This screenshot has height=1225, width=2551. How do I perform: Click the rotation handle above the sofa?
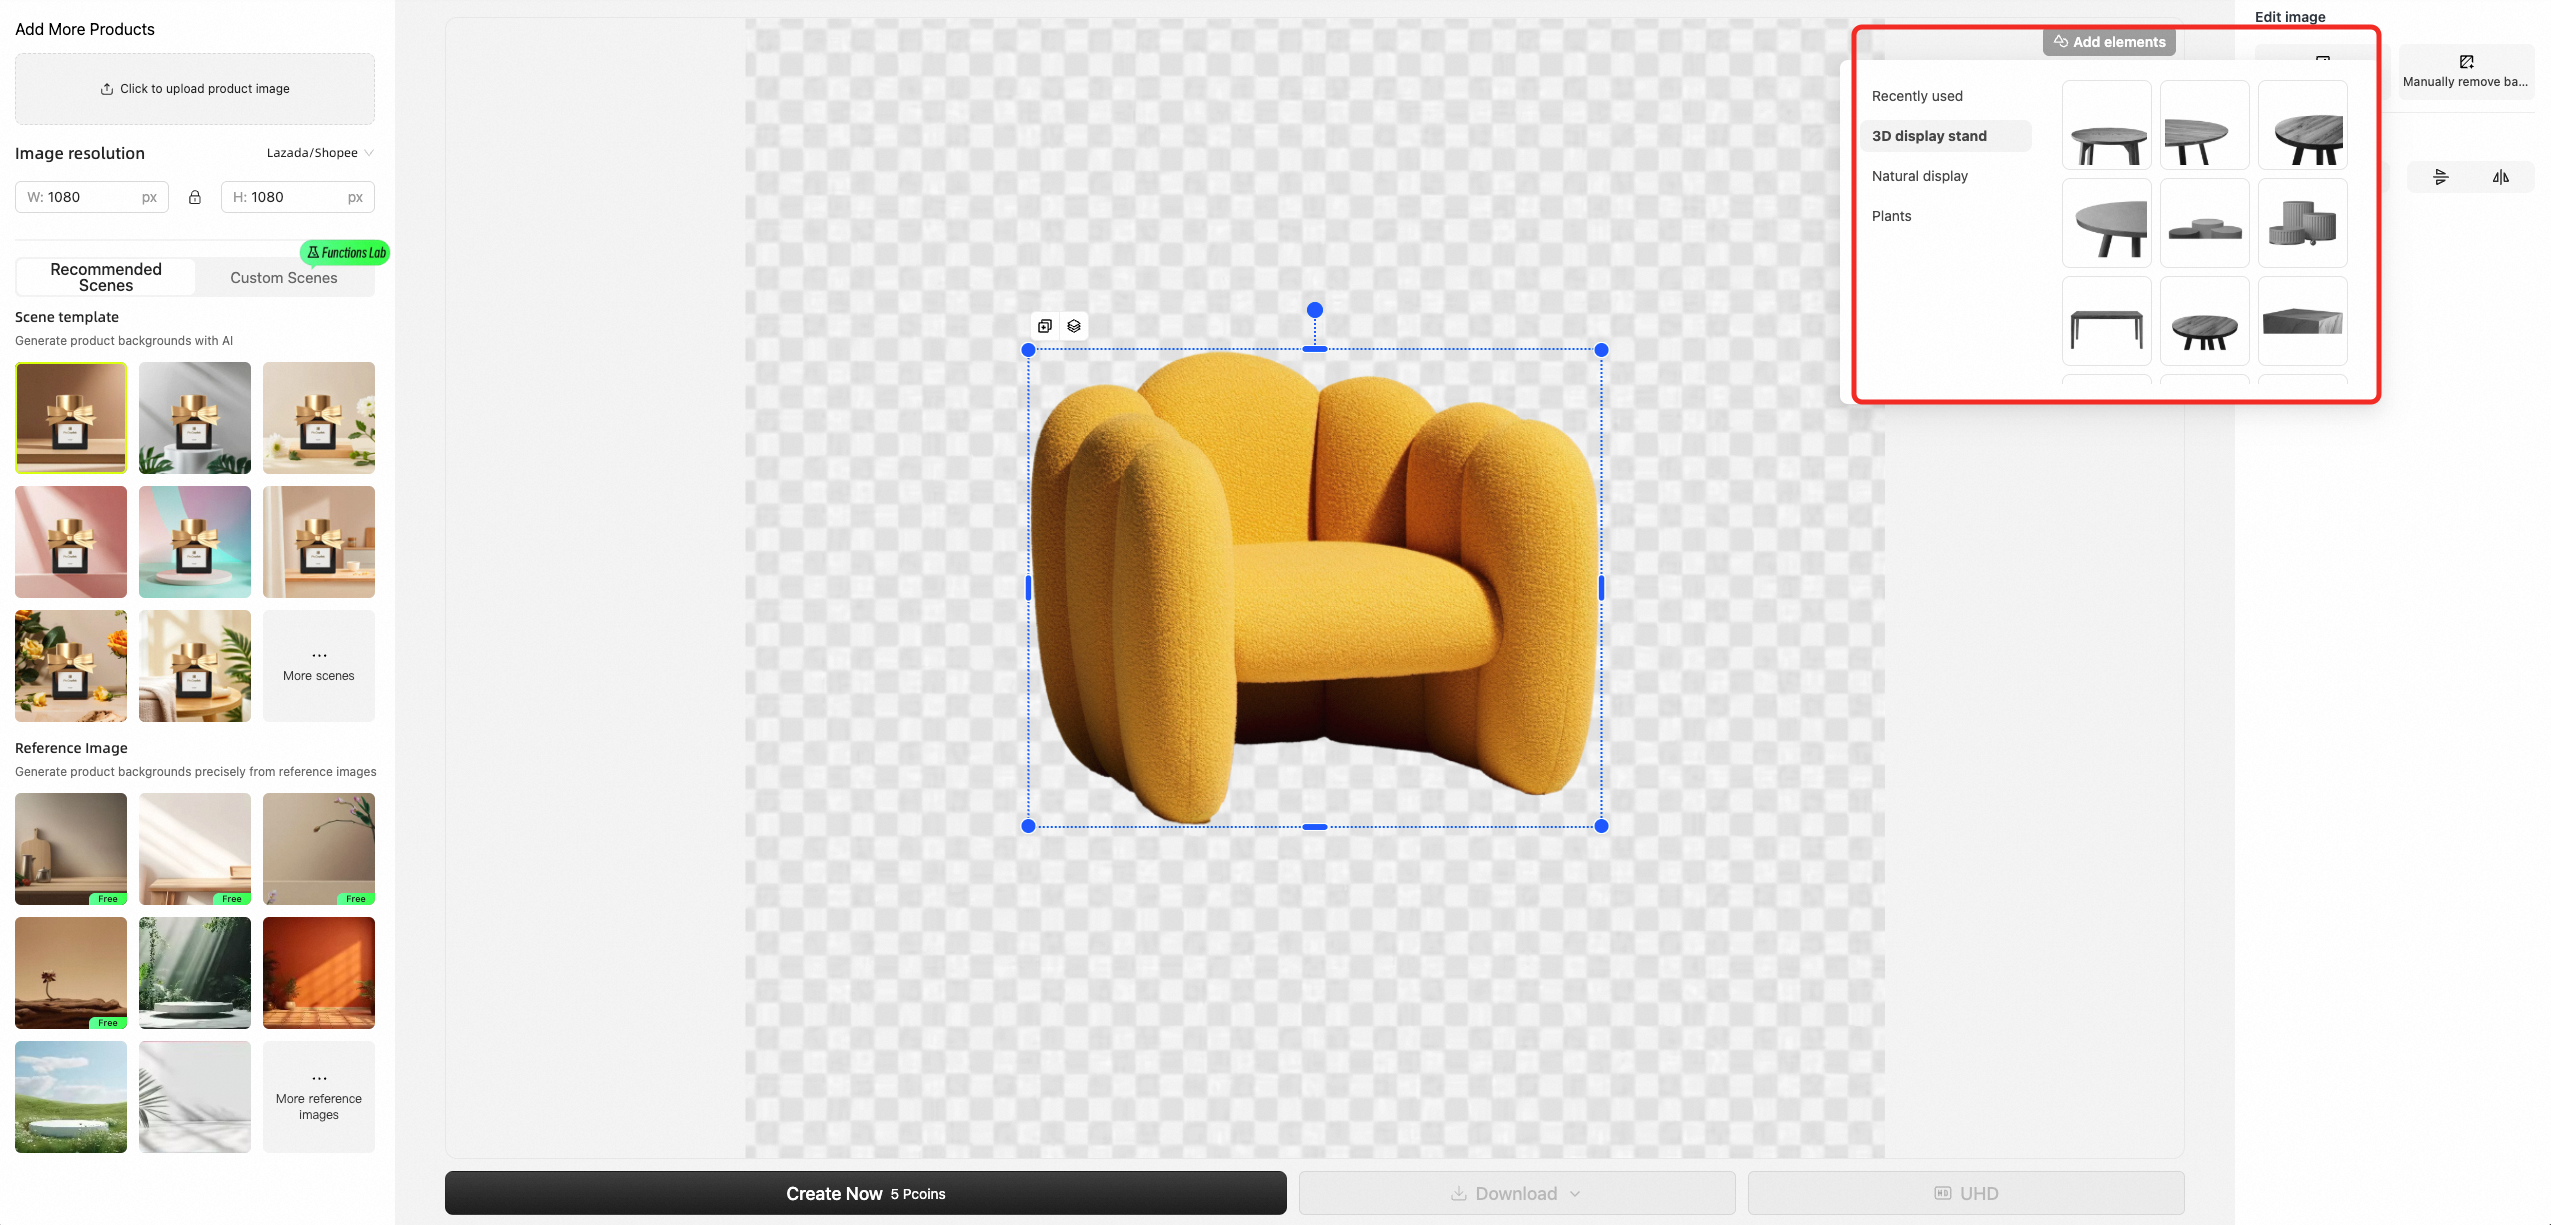1315,310
